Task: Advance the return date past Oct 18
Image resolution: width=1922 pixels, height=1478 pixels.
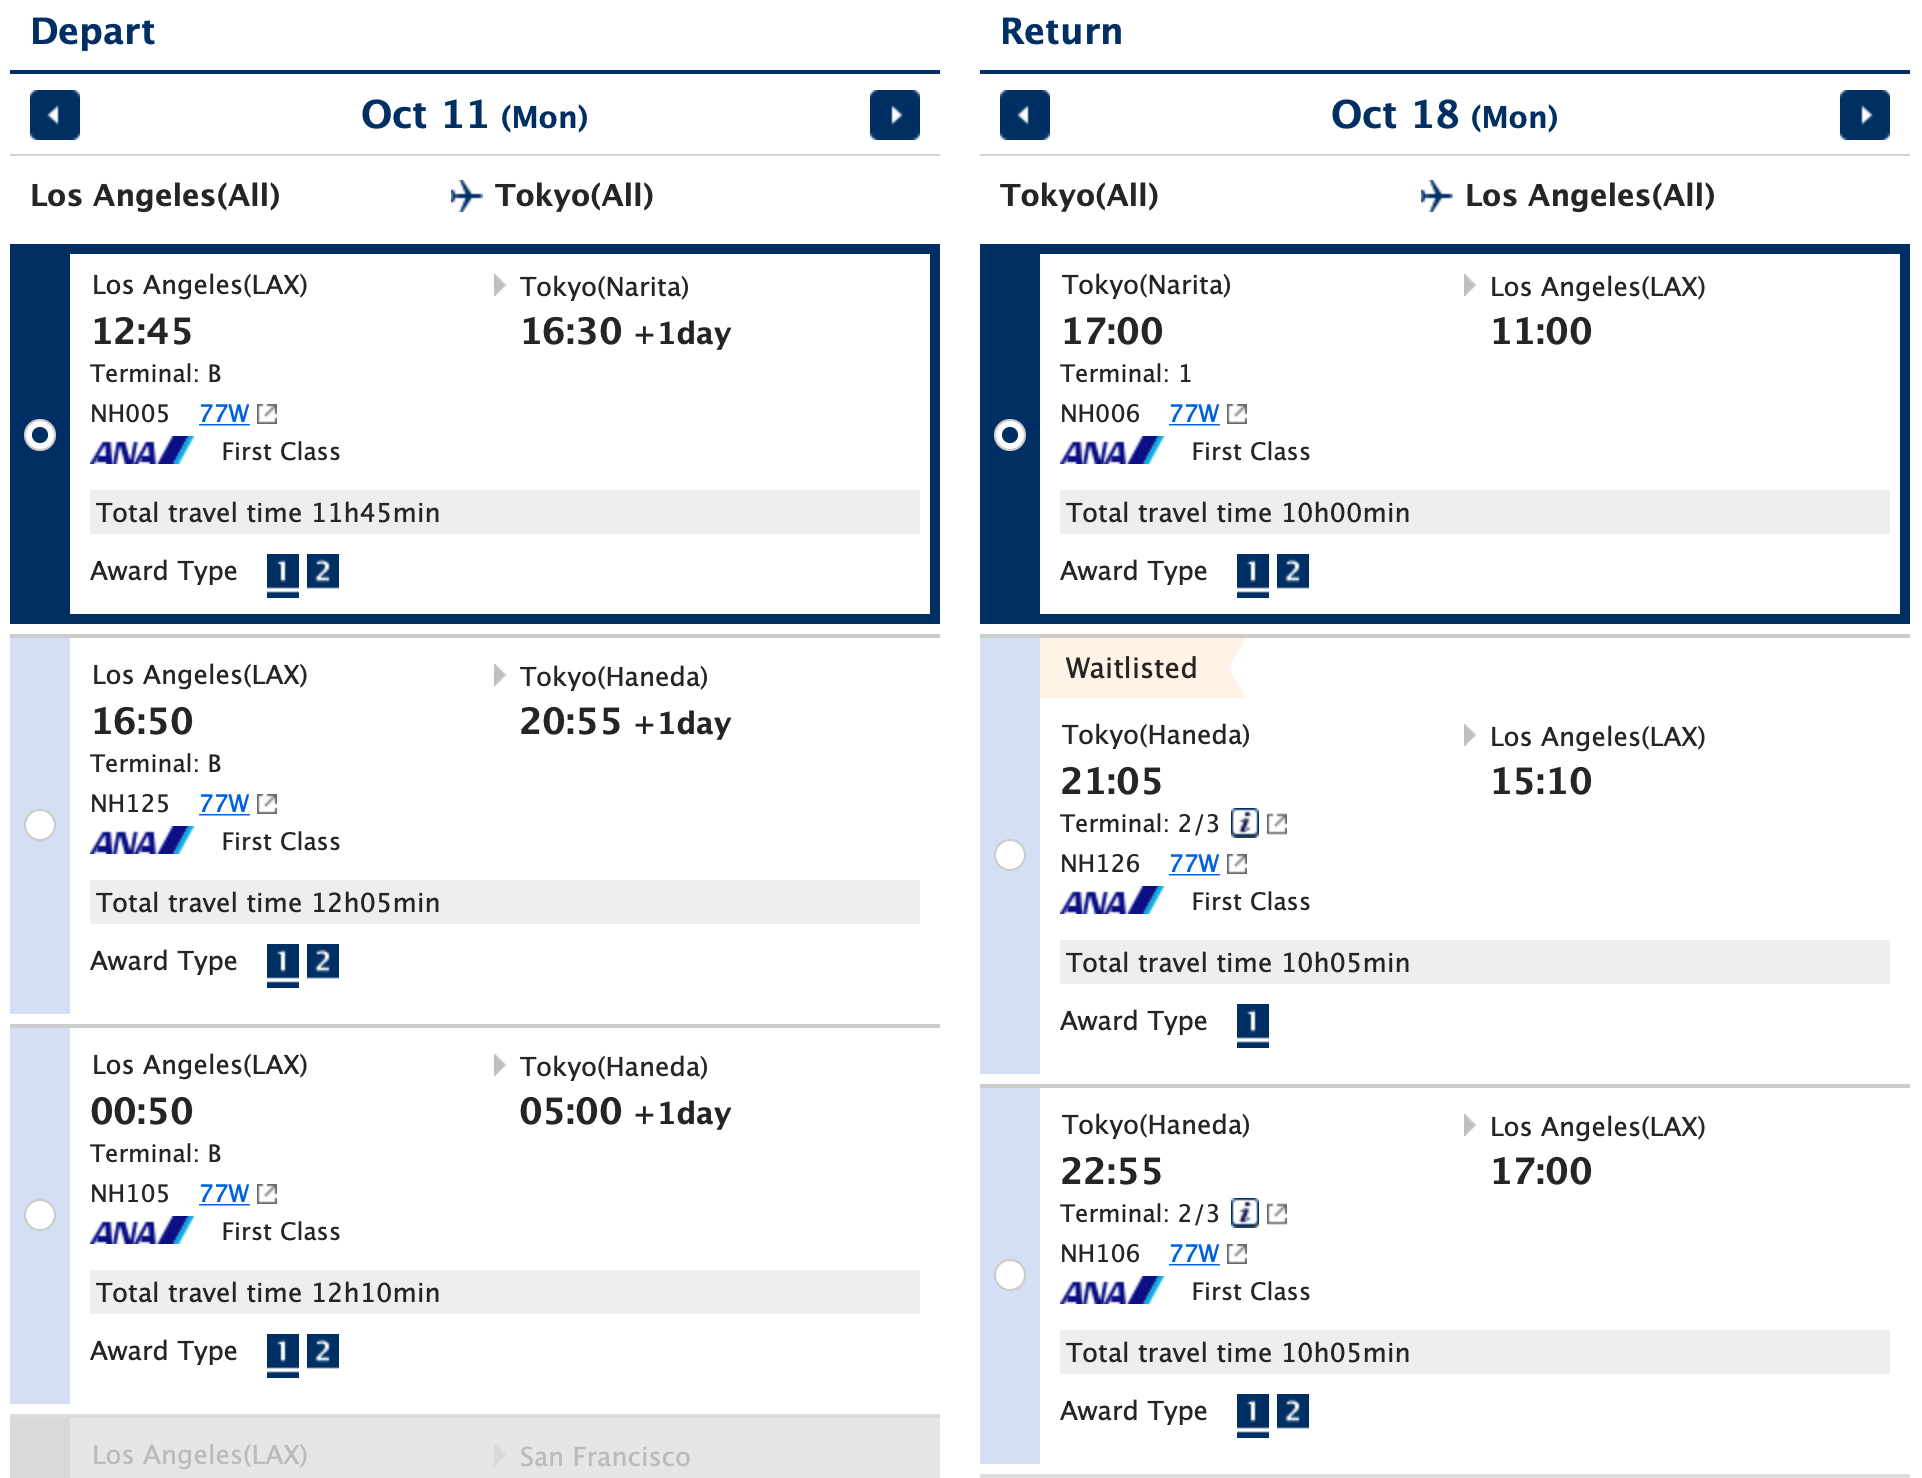Action: coord(1864,115)
